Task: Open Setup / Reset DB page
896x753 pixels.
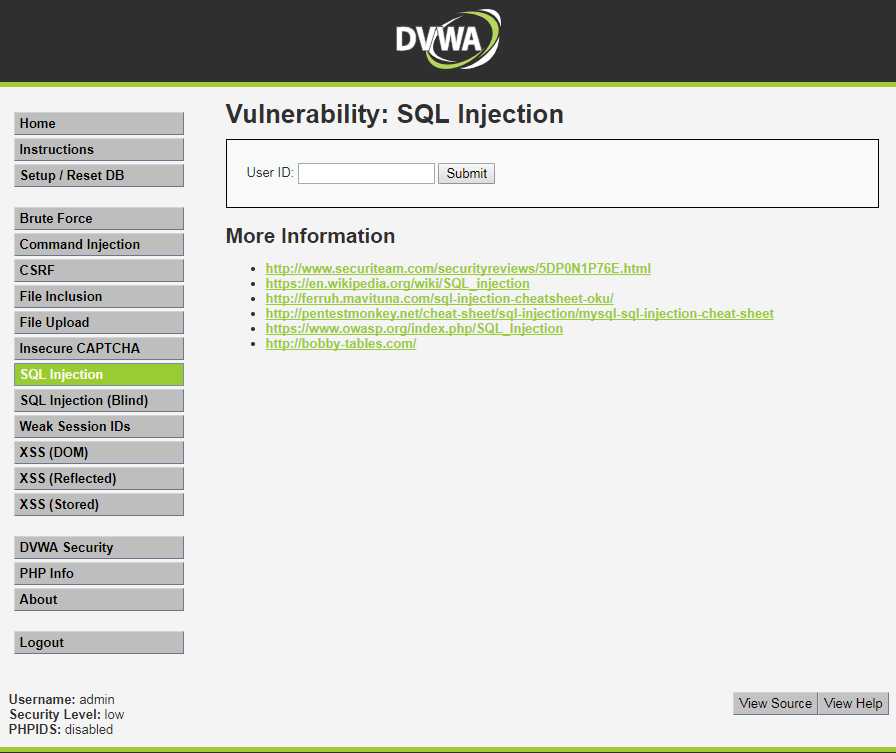Action: coord(99,175)
